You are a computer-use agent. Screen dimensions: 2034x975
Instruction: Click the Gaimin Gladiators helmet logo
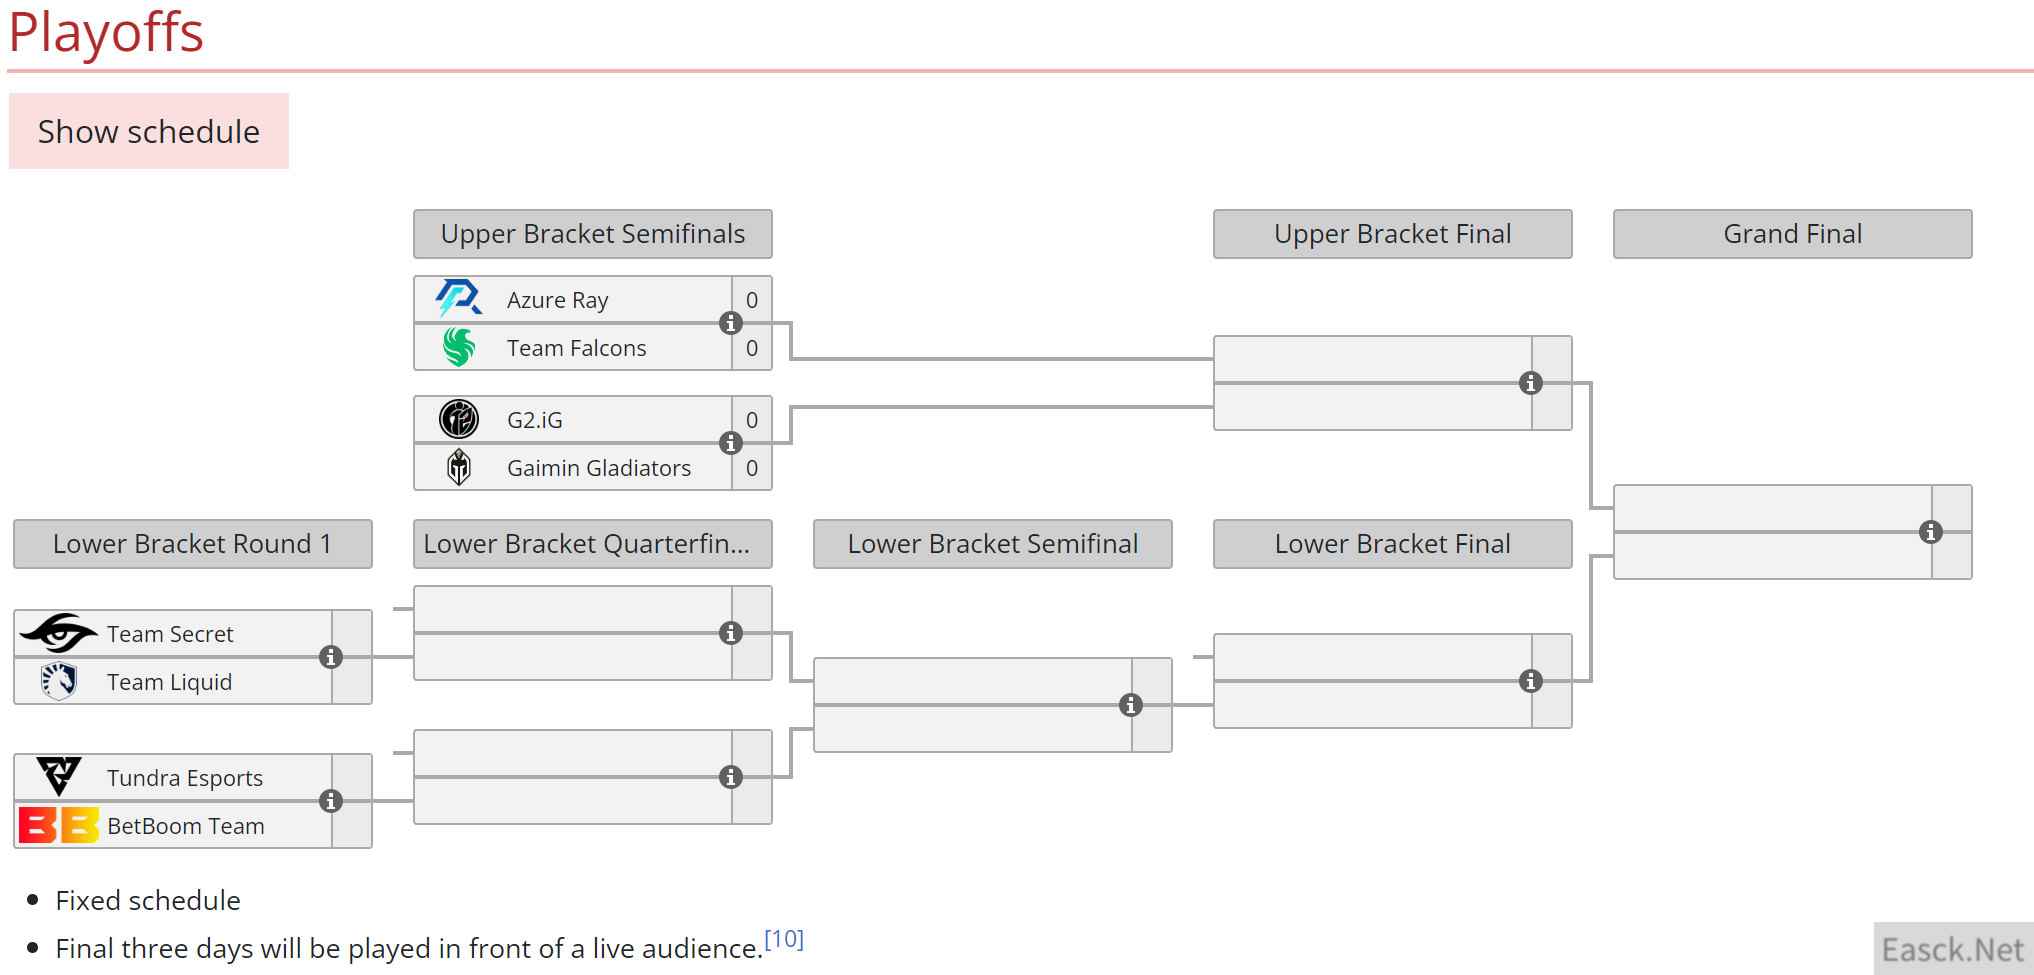tap(459, 467)
